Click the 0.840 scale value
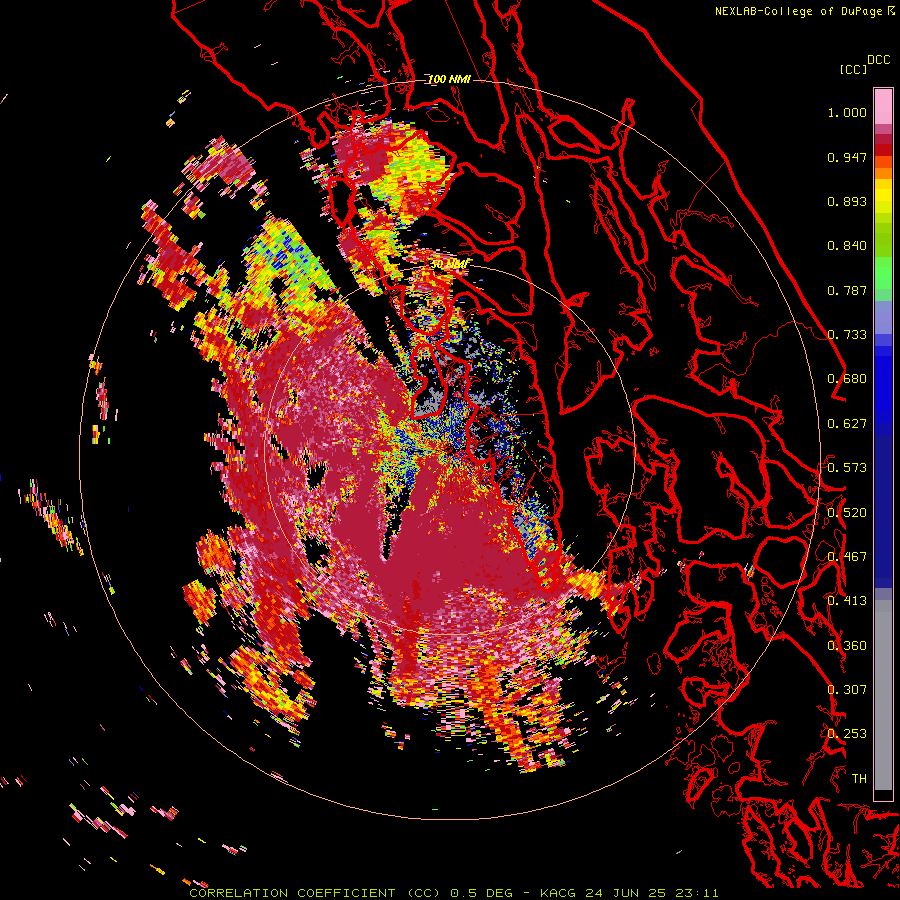Screen dimensions: 900x900 click(847, 246)
